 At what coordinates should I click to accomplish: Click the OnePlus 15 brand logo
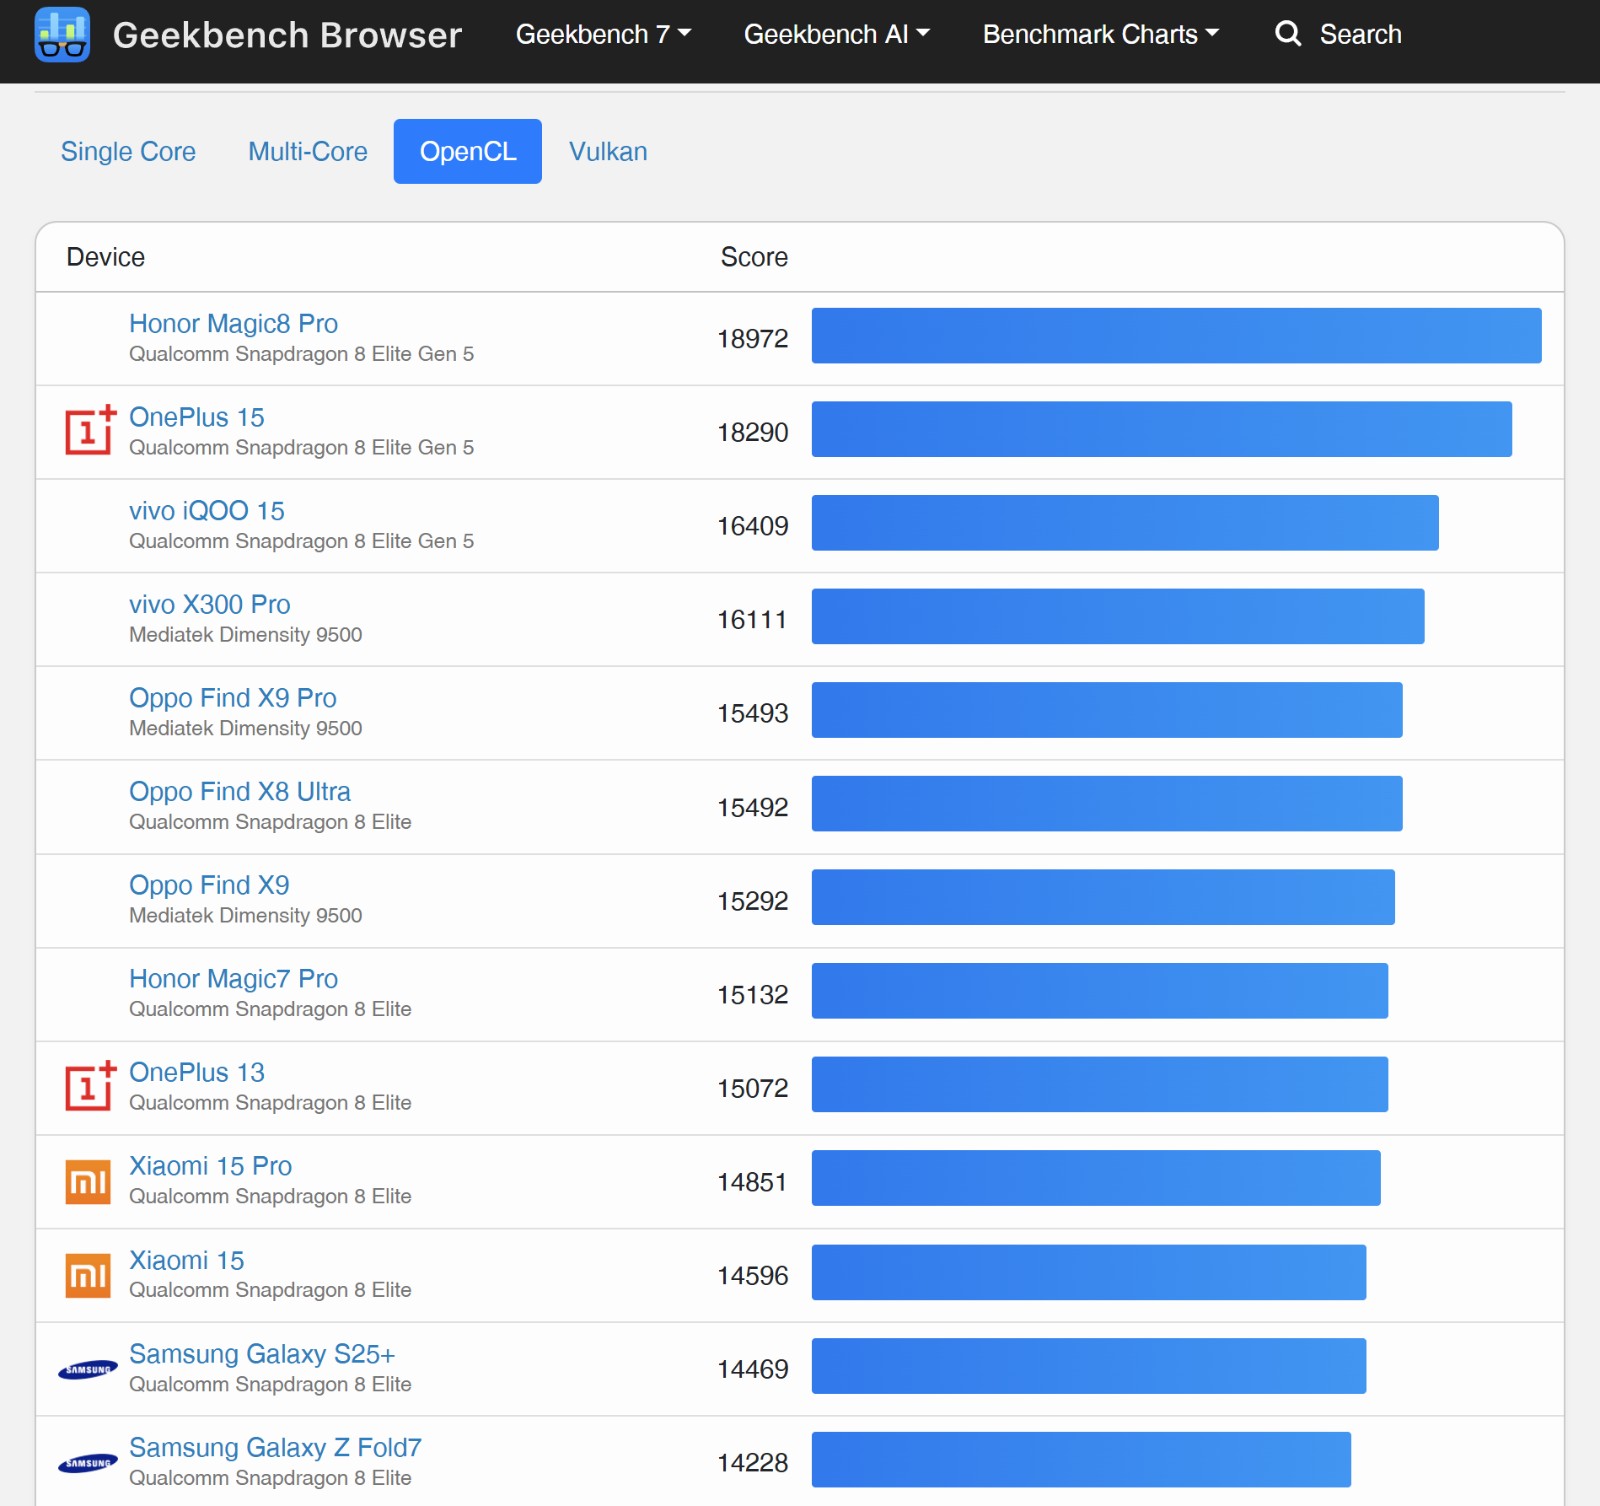(x=90, y=431)
